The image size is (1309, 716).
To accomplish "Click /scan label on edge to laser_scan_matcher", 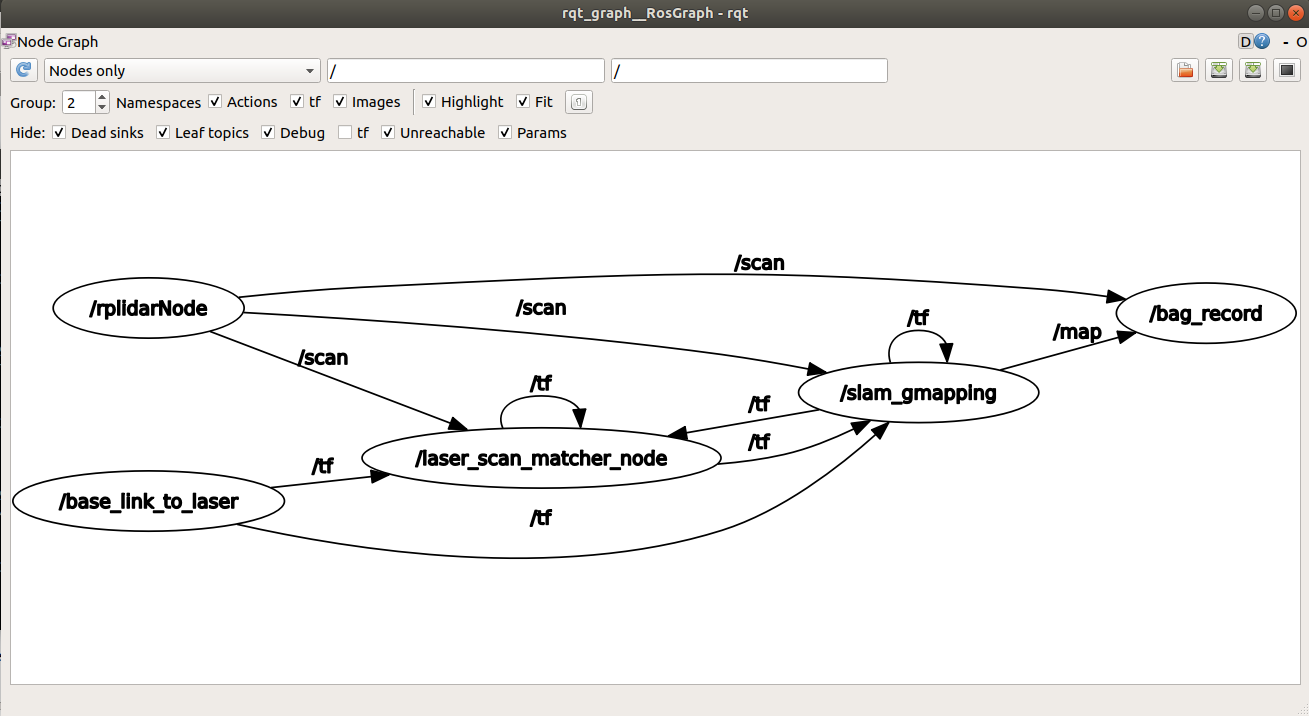I will click(x=323, y=357).
